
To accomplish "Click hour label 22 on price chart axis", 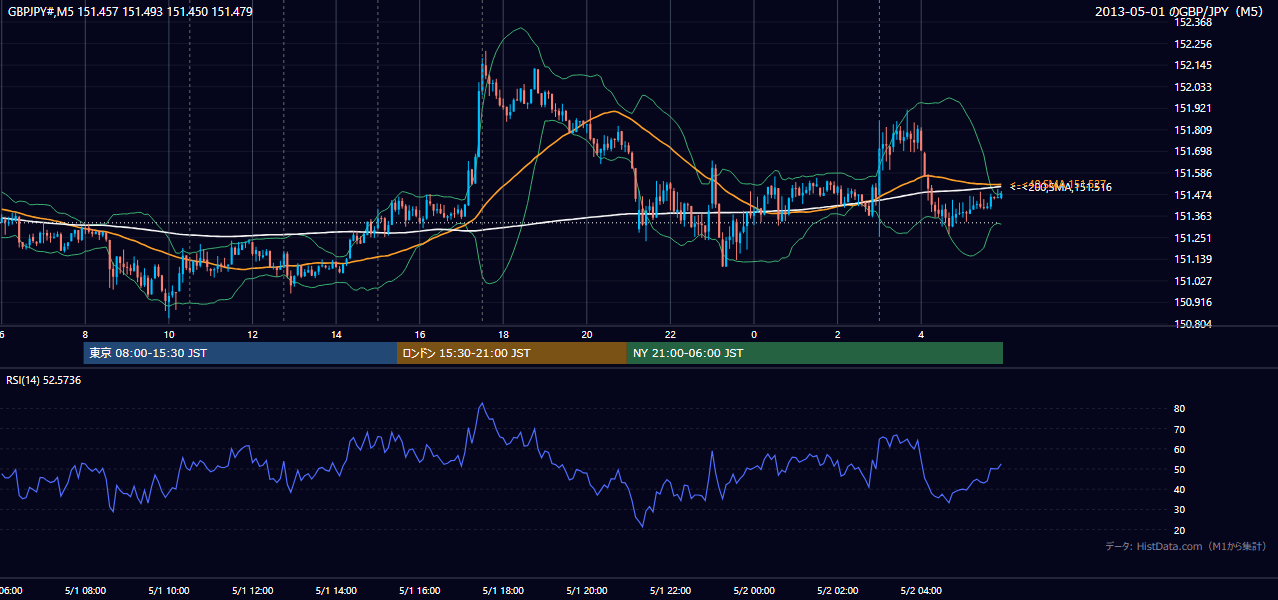I will click(671, 335).
